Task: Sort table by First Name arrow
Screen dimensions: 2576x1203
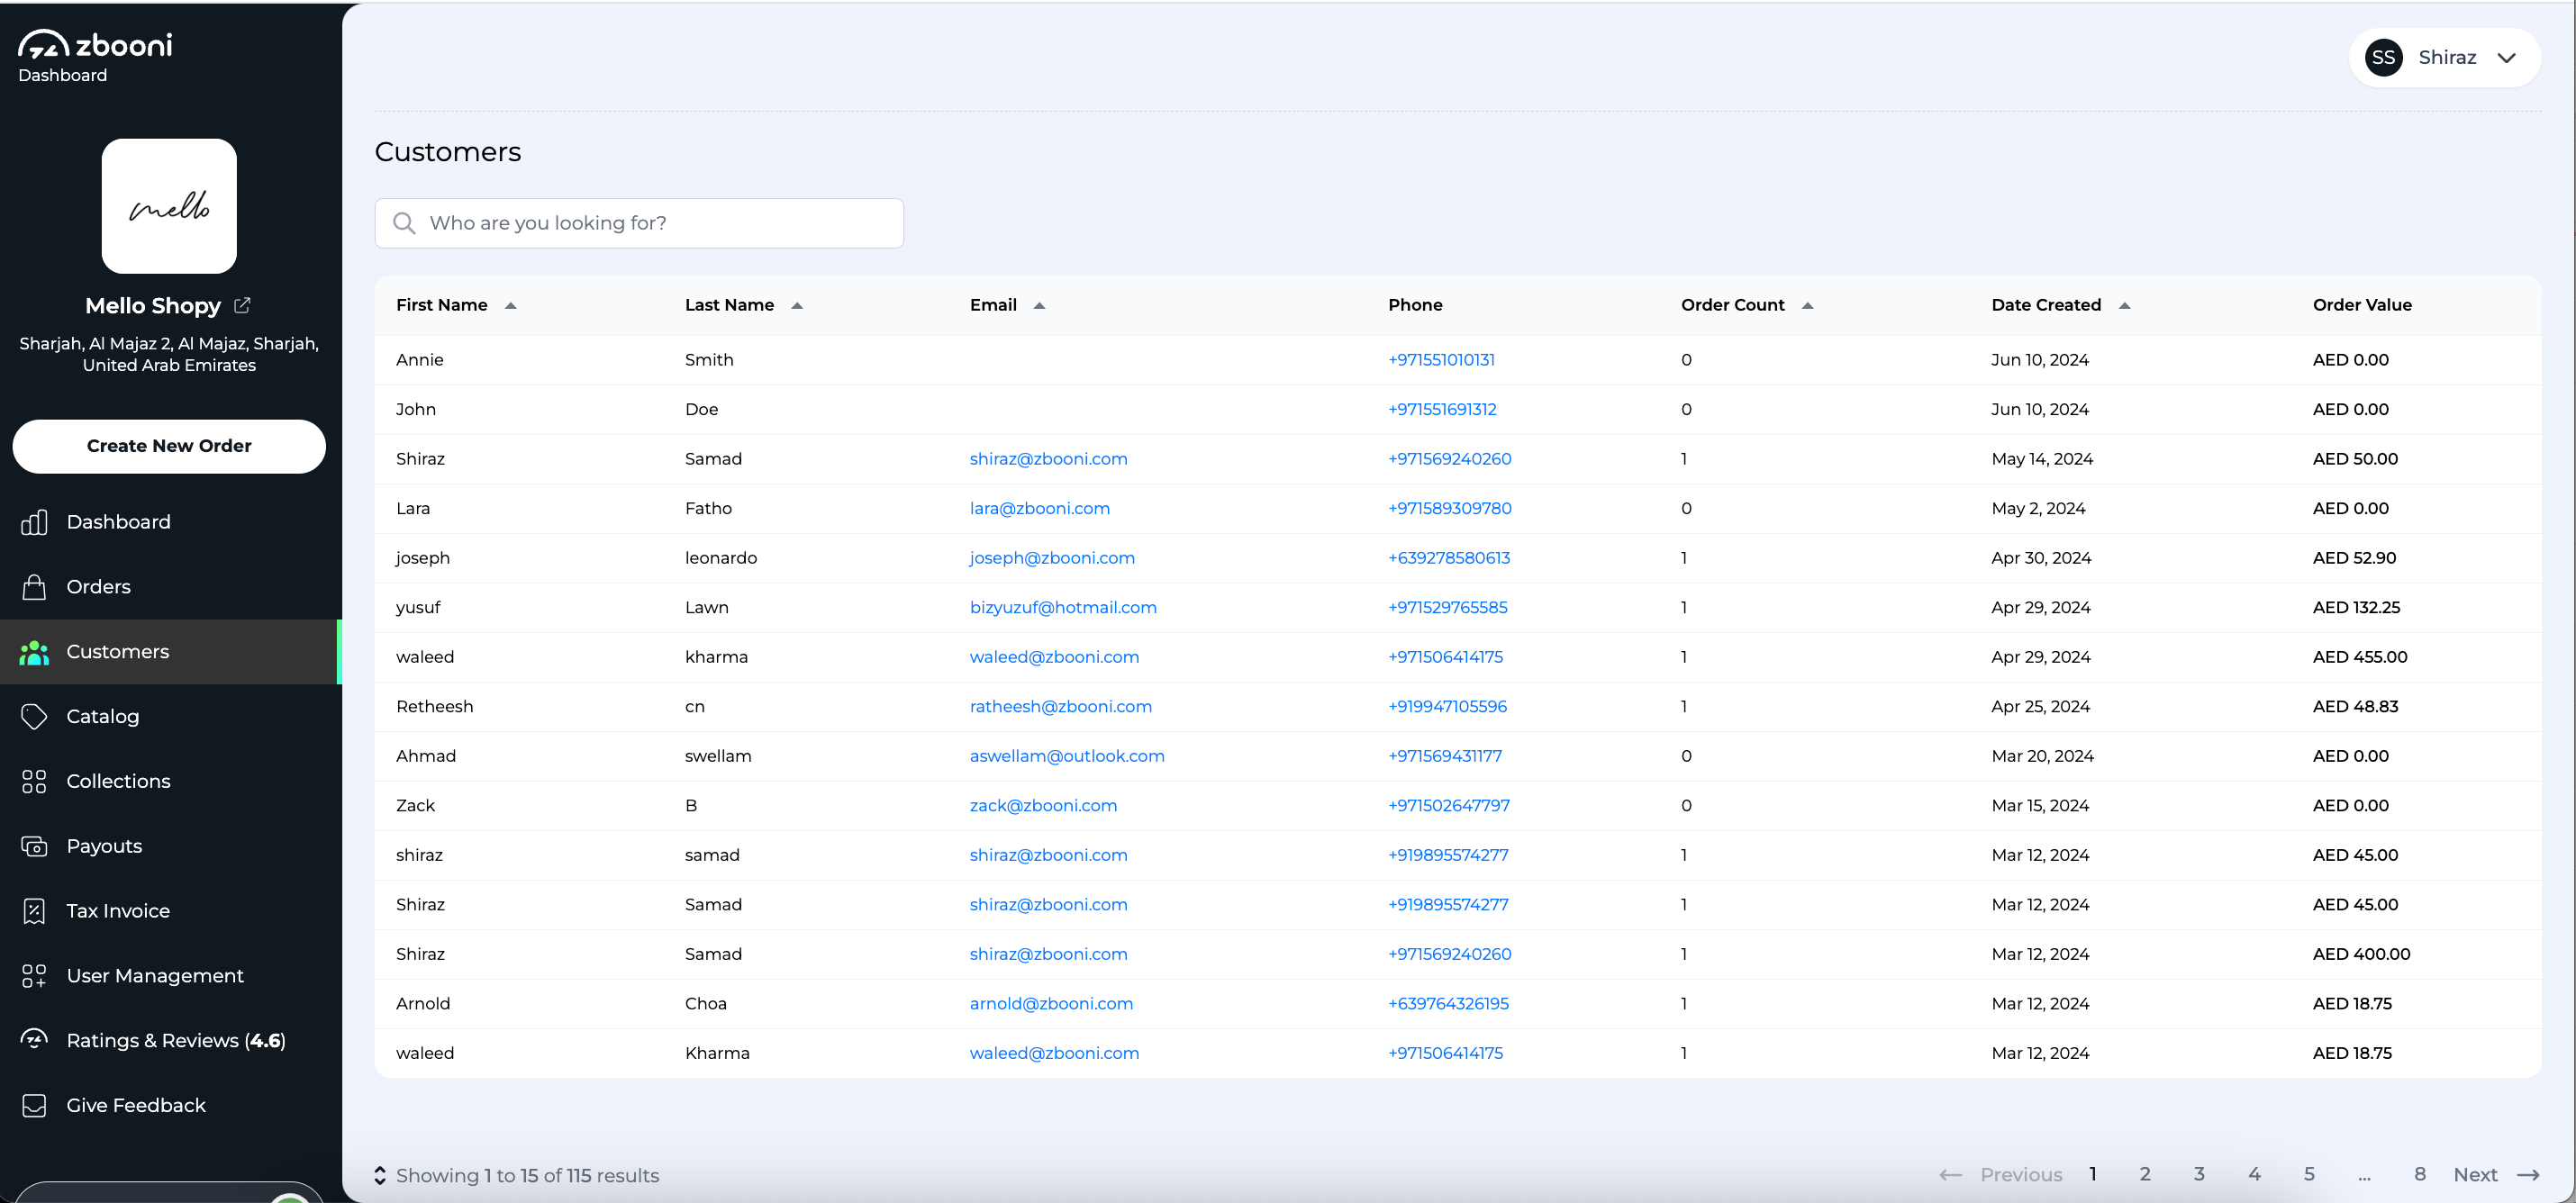Action: (x=510, y=306)
